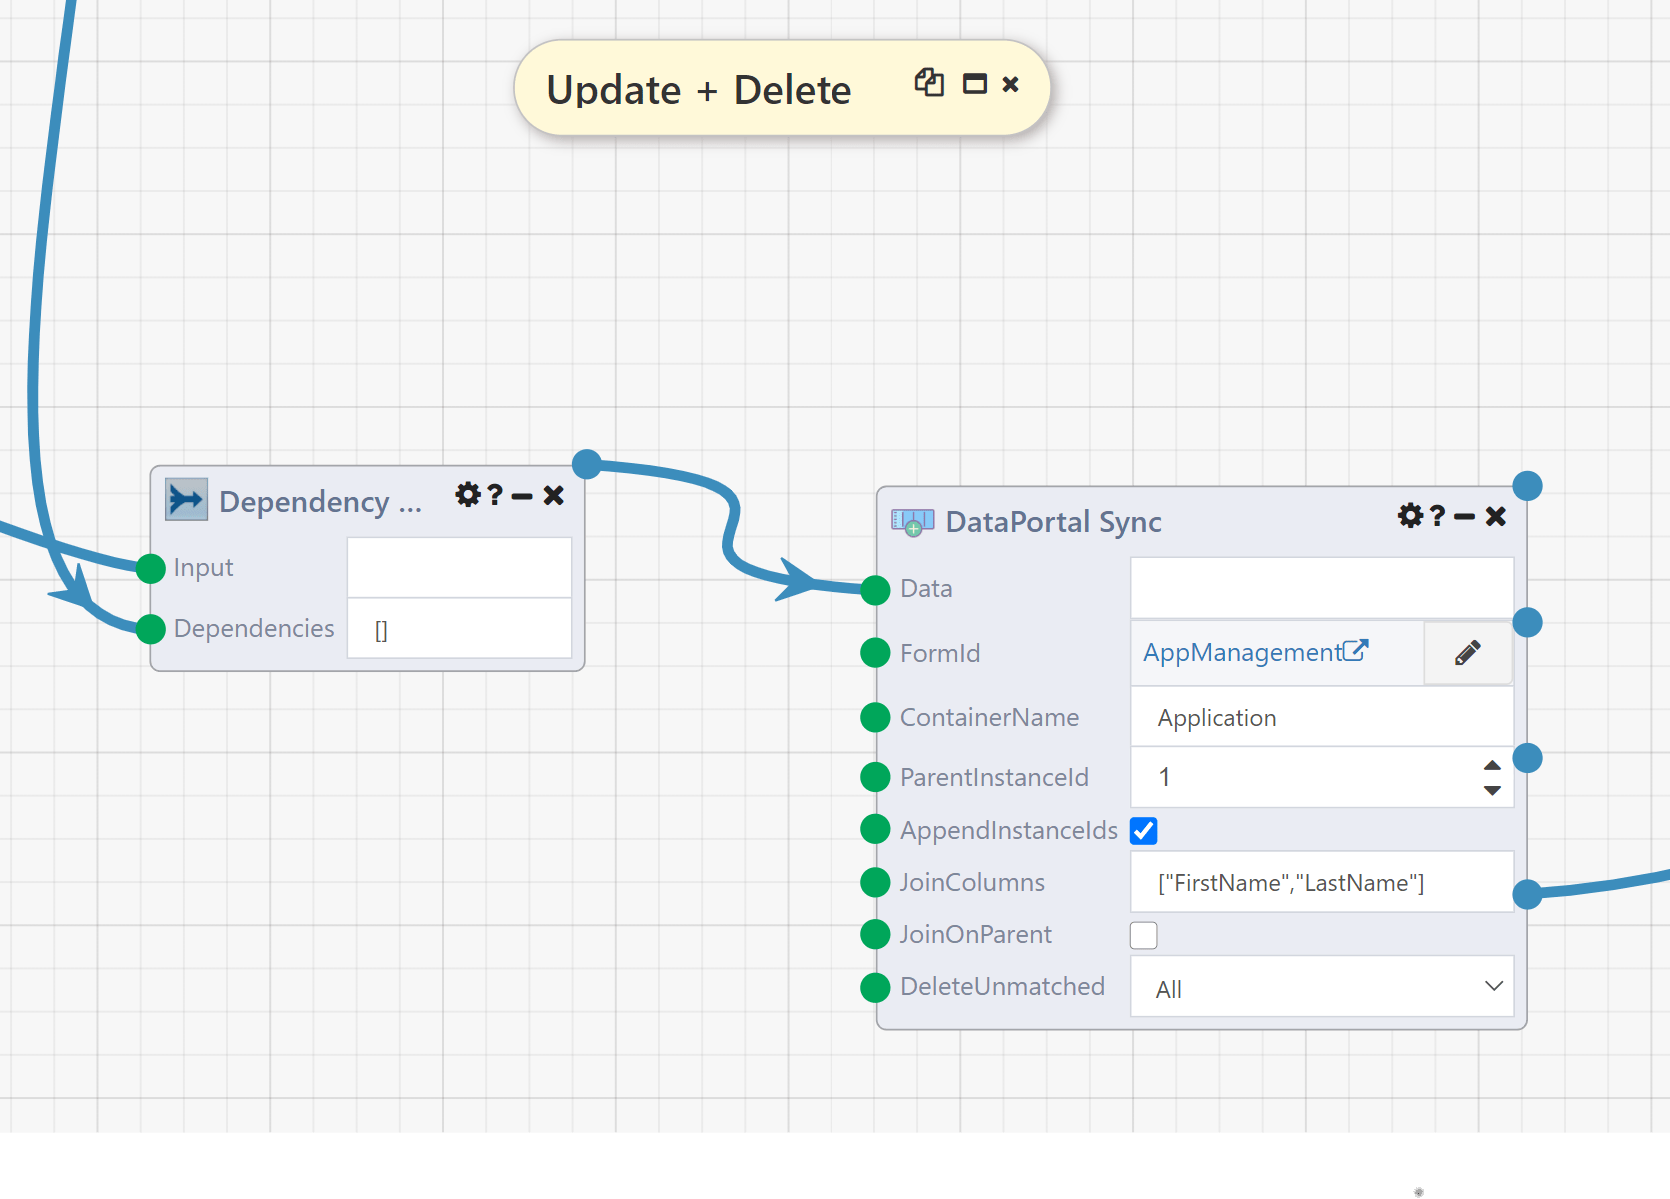The width and height of the screenshot is (1670, 1199).
Task: Close the Update + Delete comment
Action: point(1010,84)
